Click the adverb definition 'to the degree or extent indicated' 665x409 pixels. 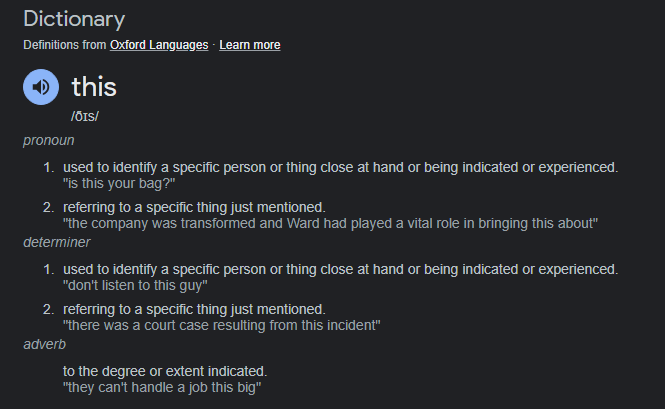click(x=165, y=371)
